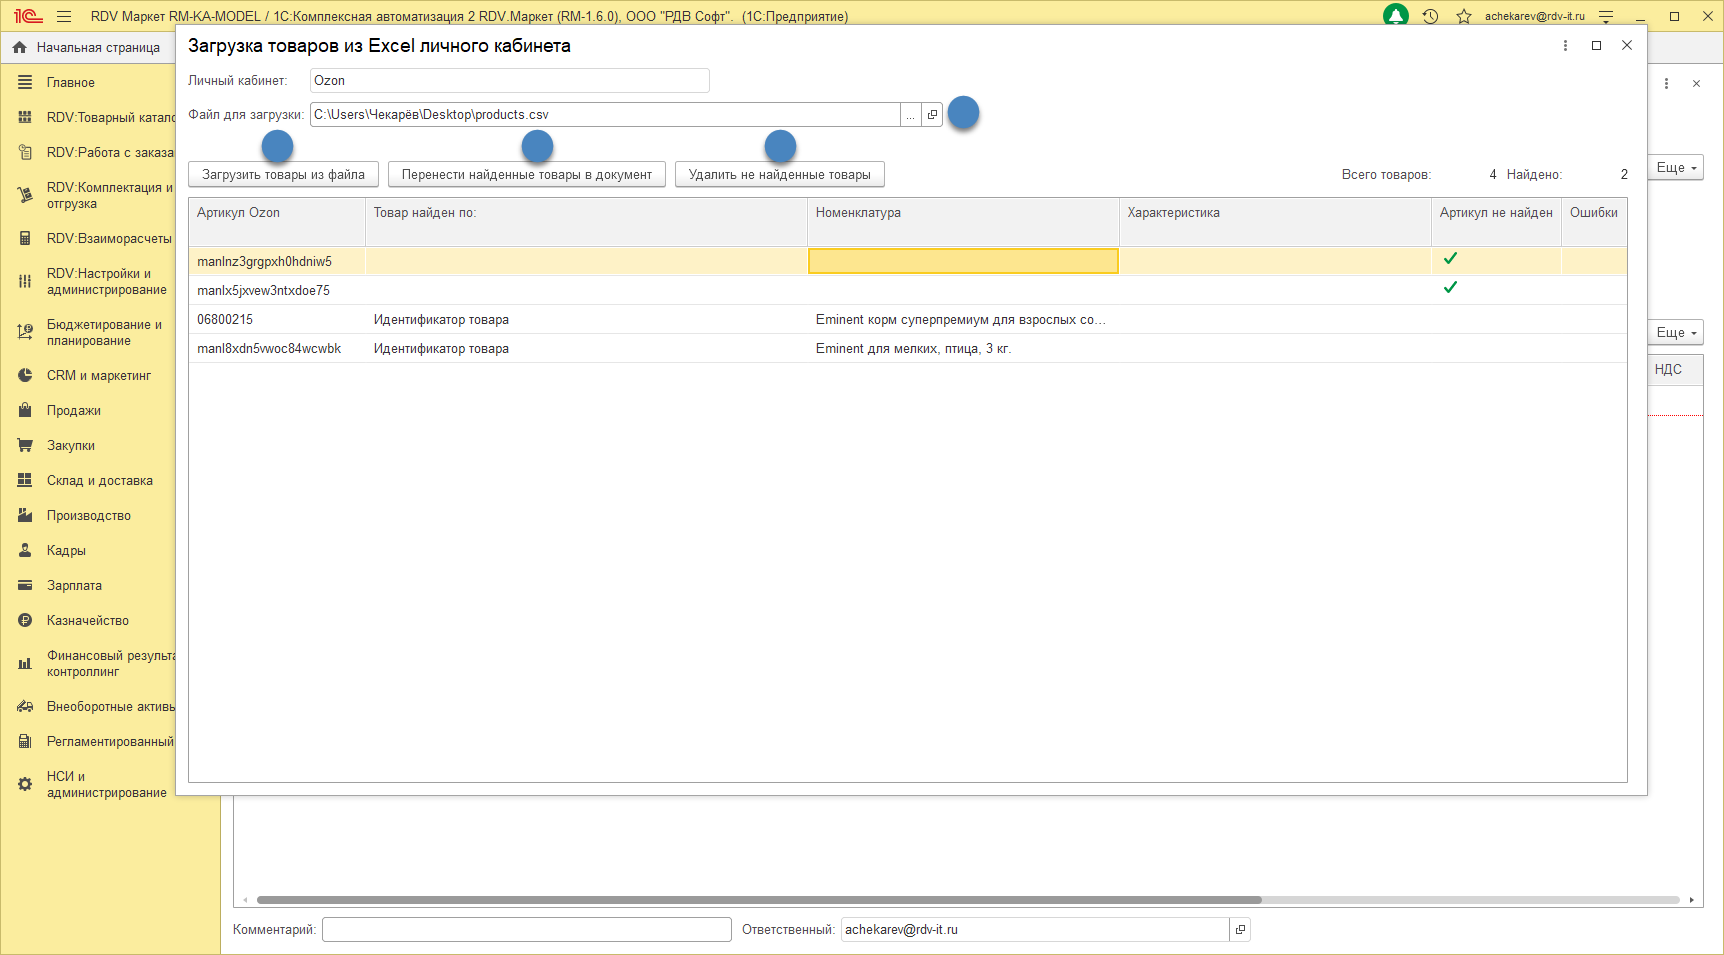Open the dialog's three-dot more options menu
1724x955 pixels.
(1565, 45)
